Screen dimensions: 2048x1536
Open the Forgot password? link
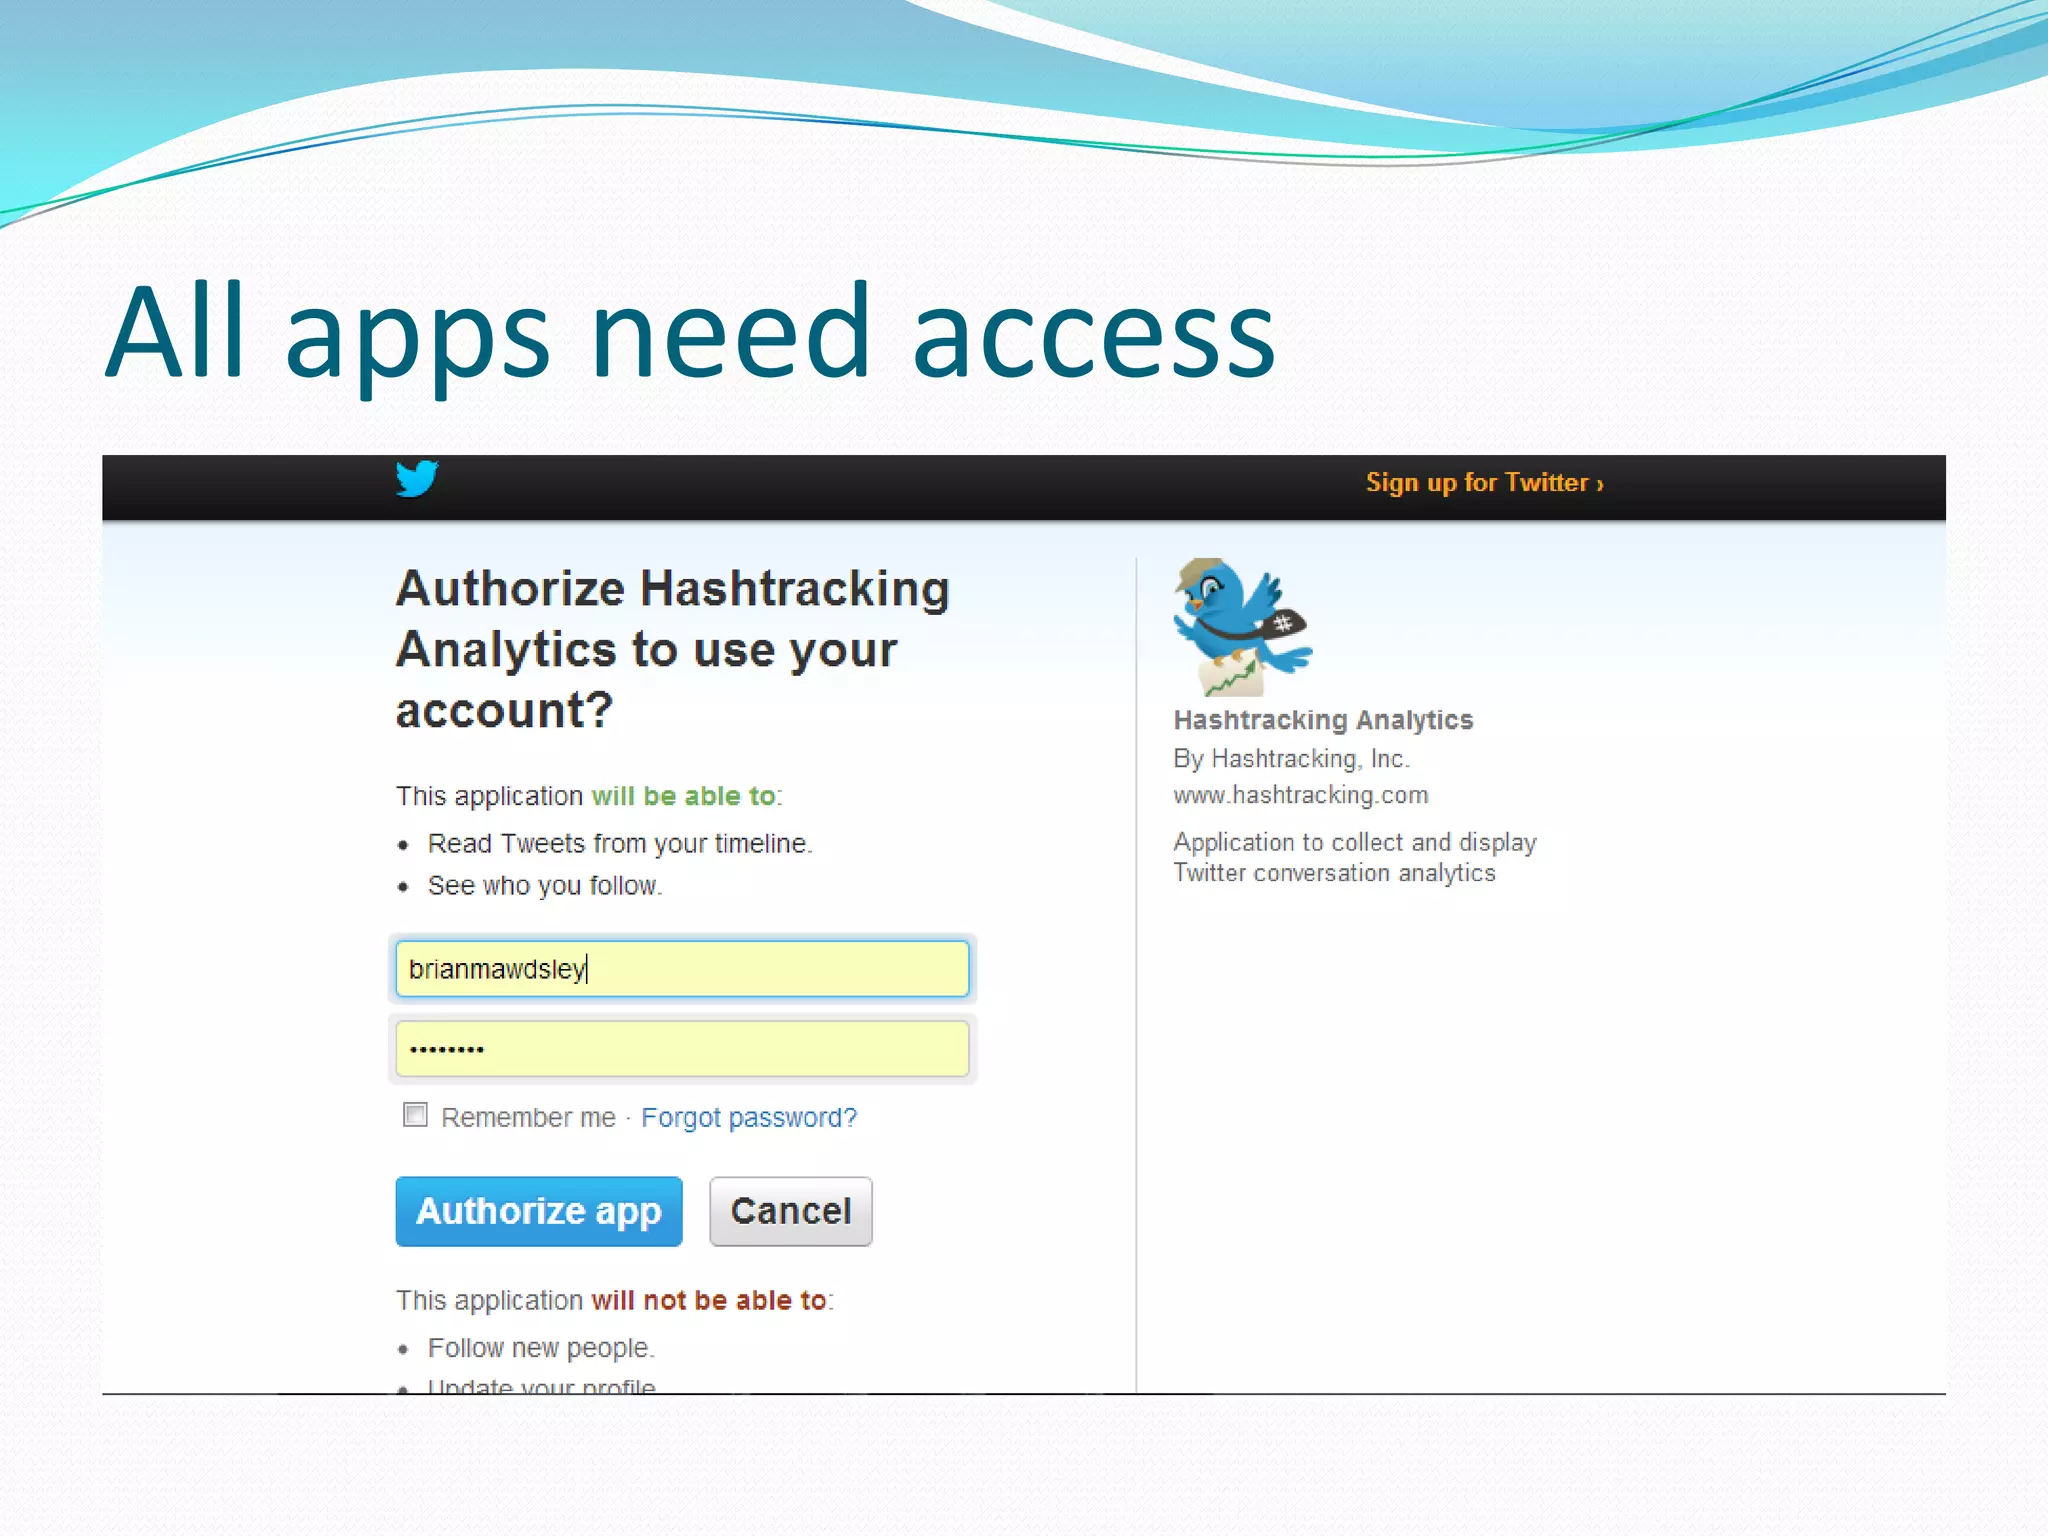[x=749, y=1117]
